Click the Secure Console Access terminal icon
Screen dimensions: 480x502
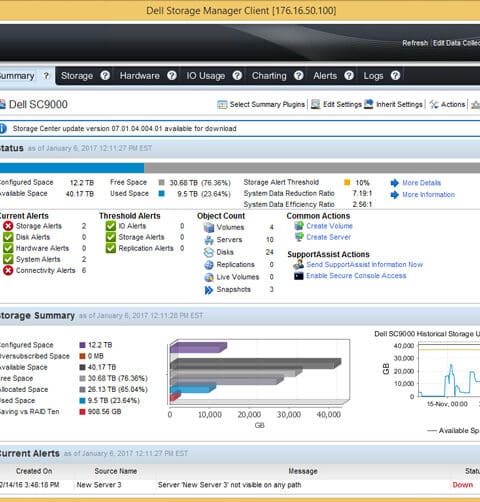pos(299,276)
